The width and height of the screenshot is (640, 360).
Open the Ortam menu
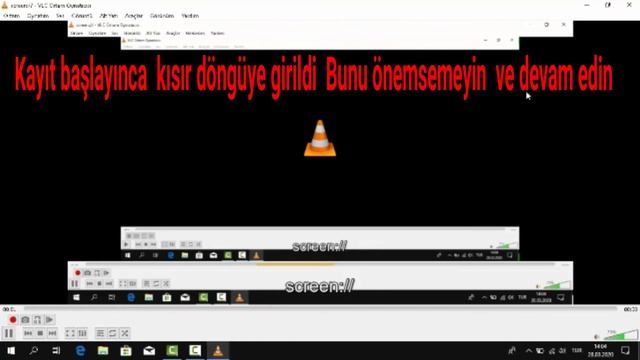click(11, 16)
